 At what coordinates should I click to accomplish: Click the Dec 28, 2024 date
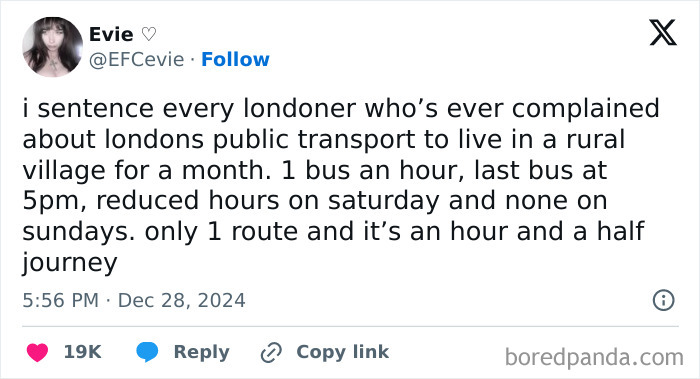coord(181,300)
